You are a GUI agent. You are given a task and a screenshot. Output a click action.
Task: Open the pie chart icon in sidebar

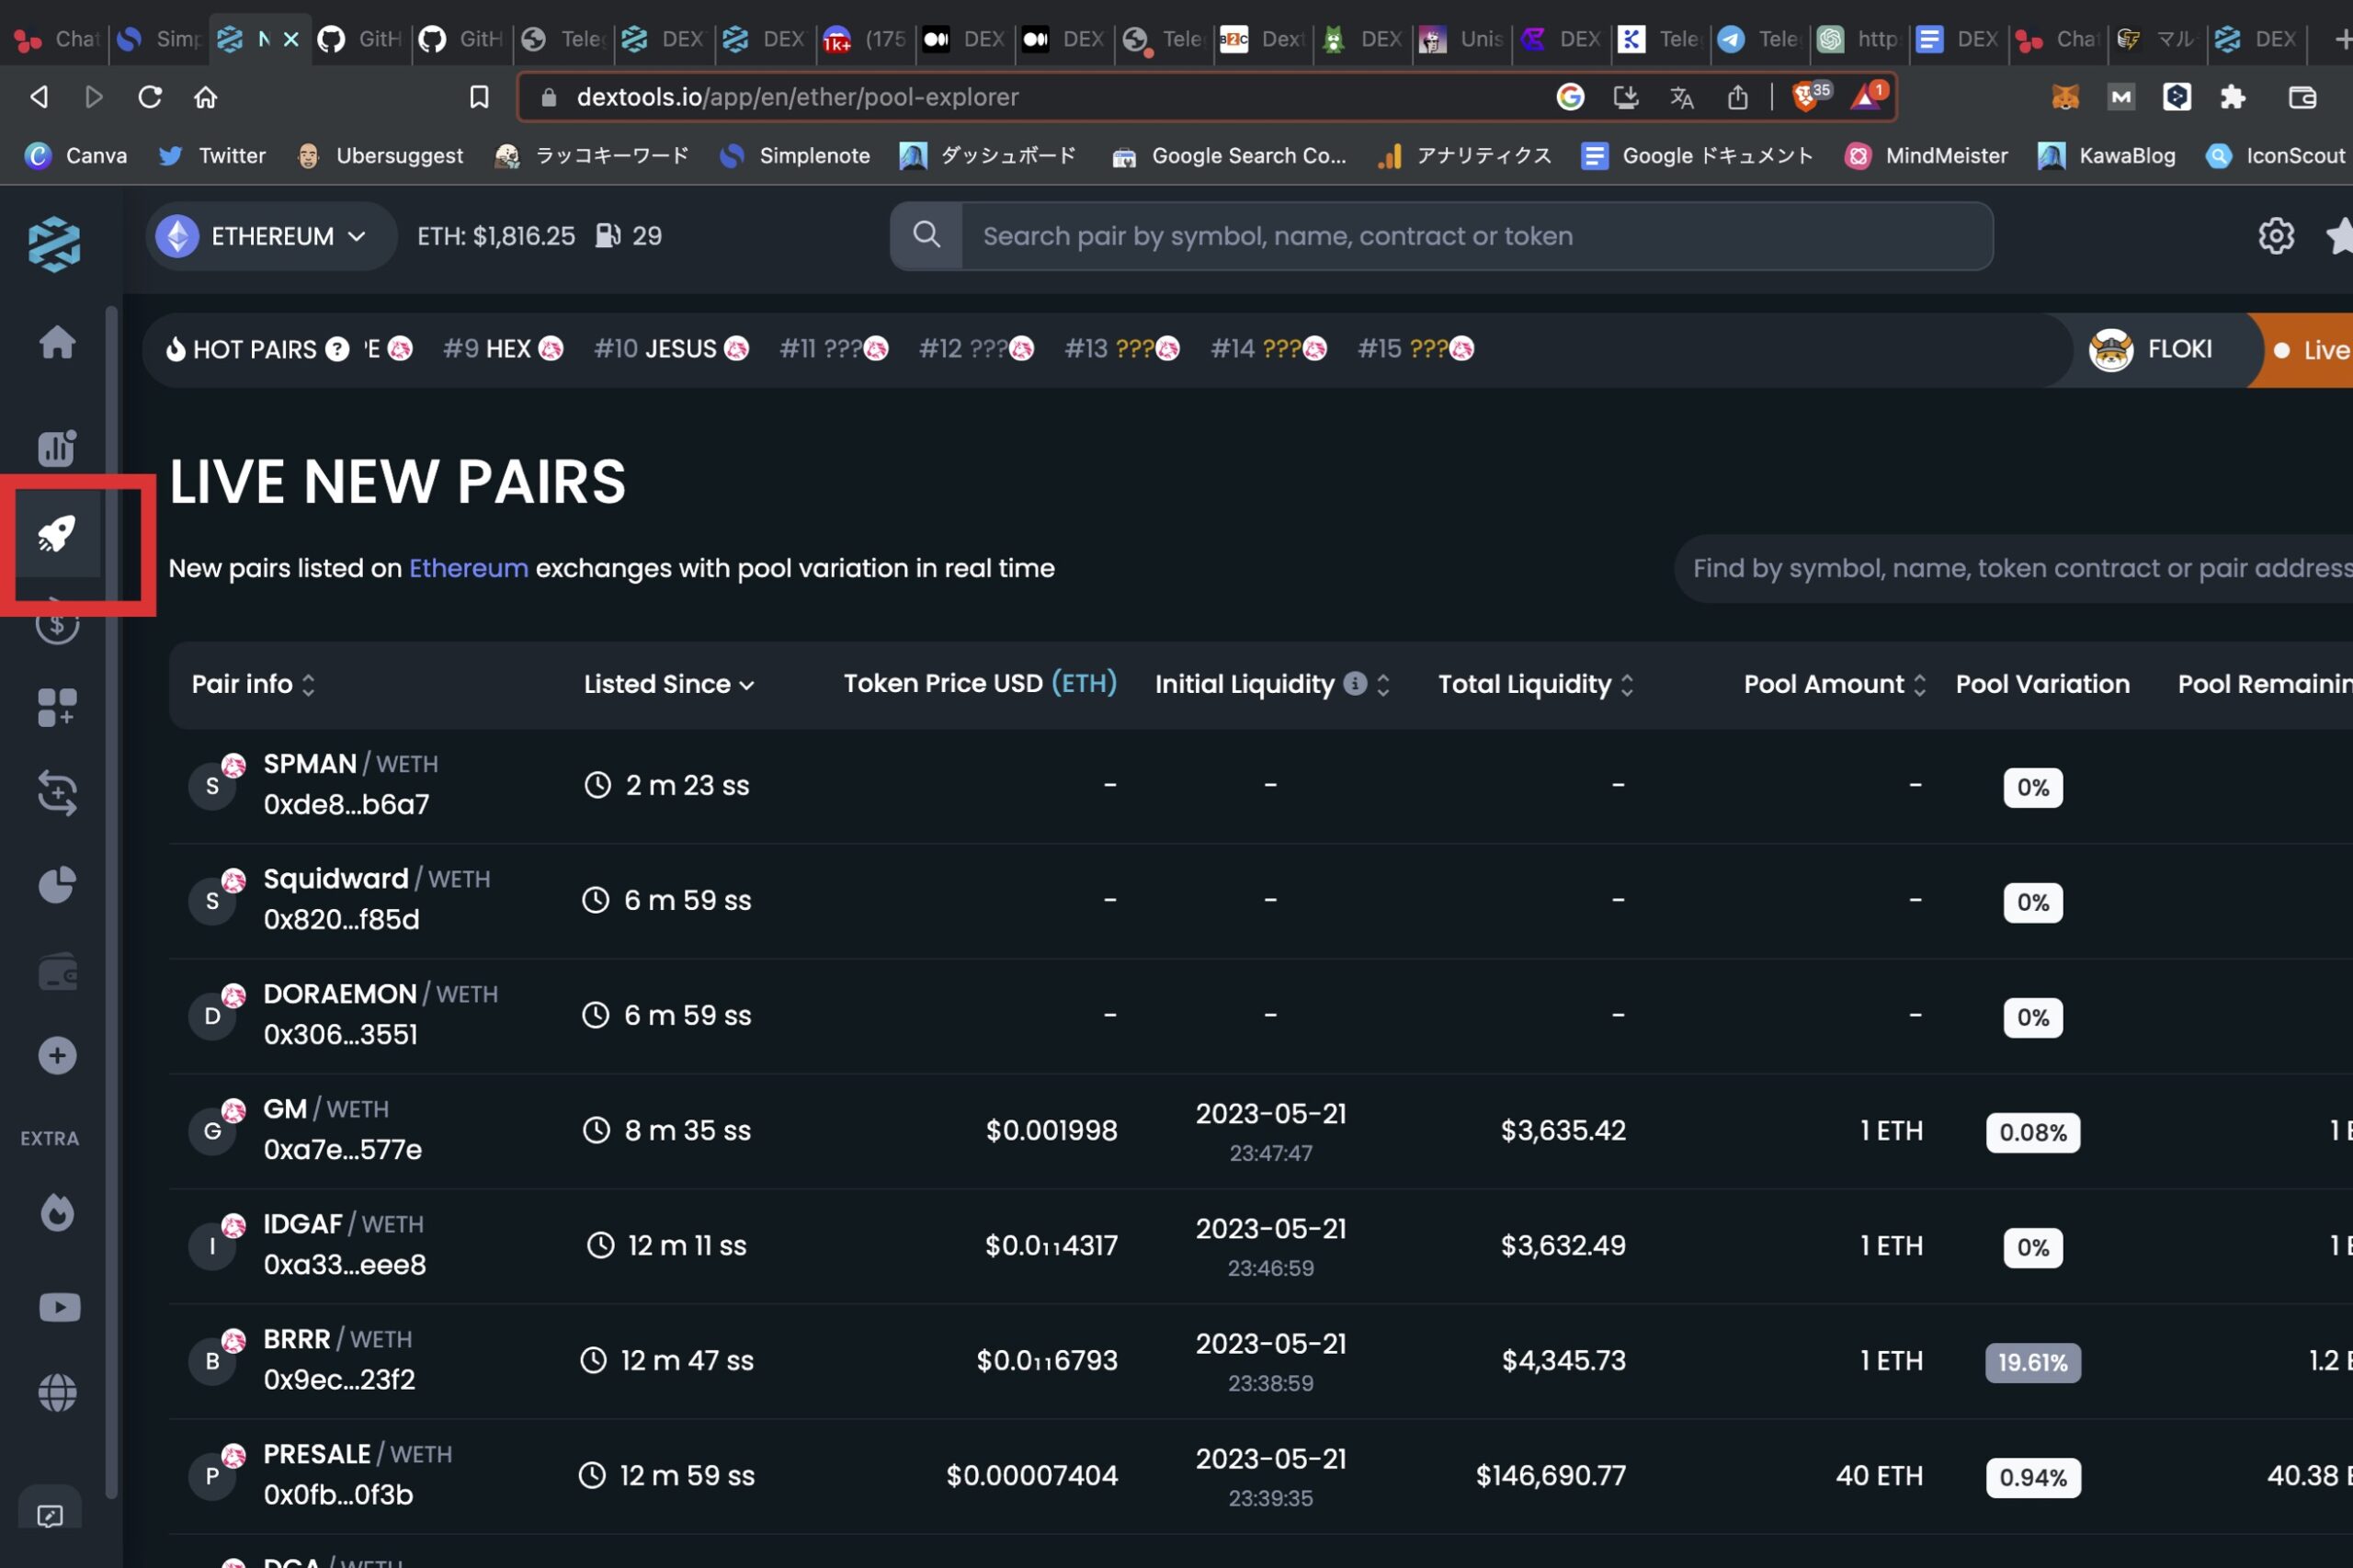pyautogui.click(x=57, y=884)
